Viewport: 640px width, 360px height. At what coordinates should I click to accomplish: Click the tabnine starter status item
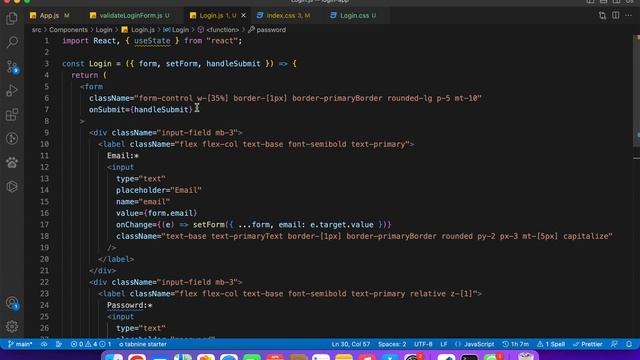[x=143, y=344]
